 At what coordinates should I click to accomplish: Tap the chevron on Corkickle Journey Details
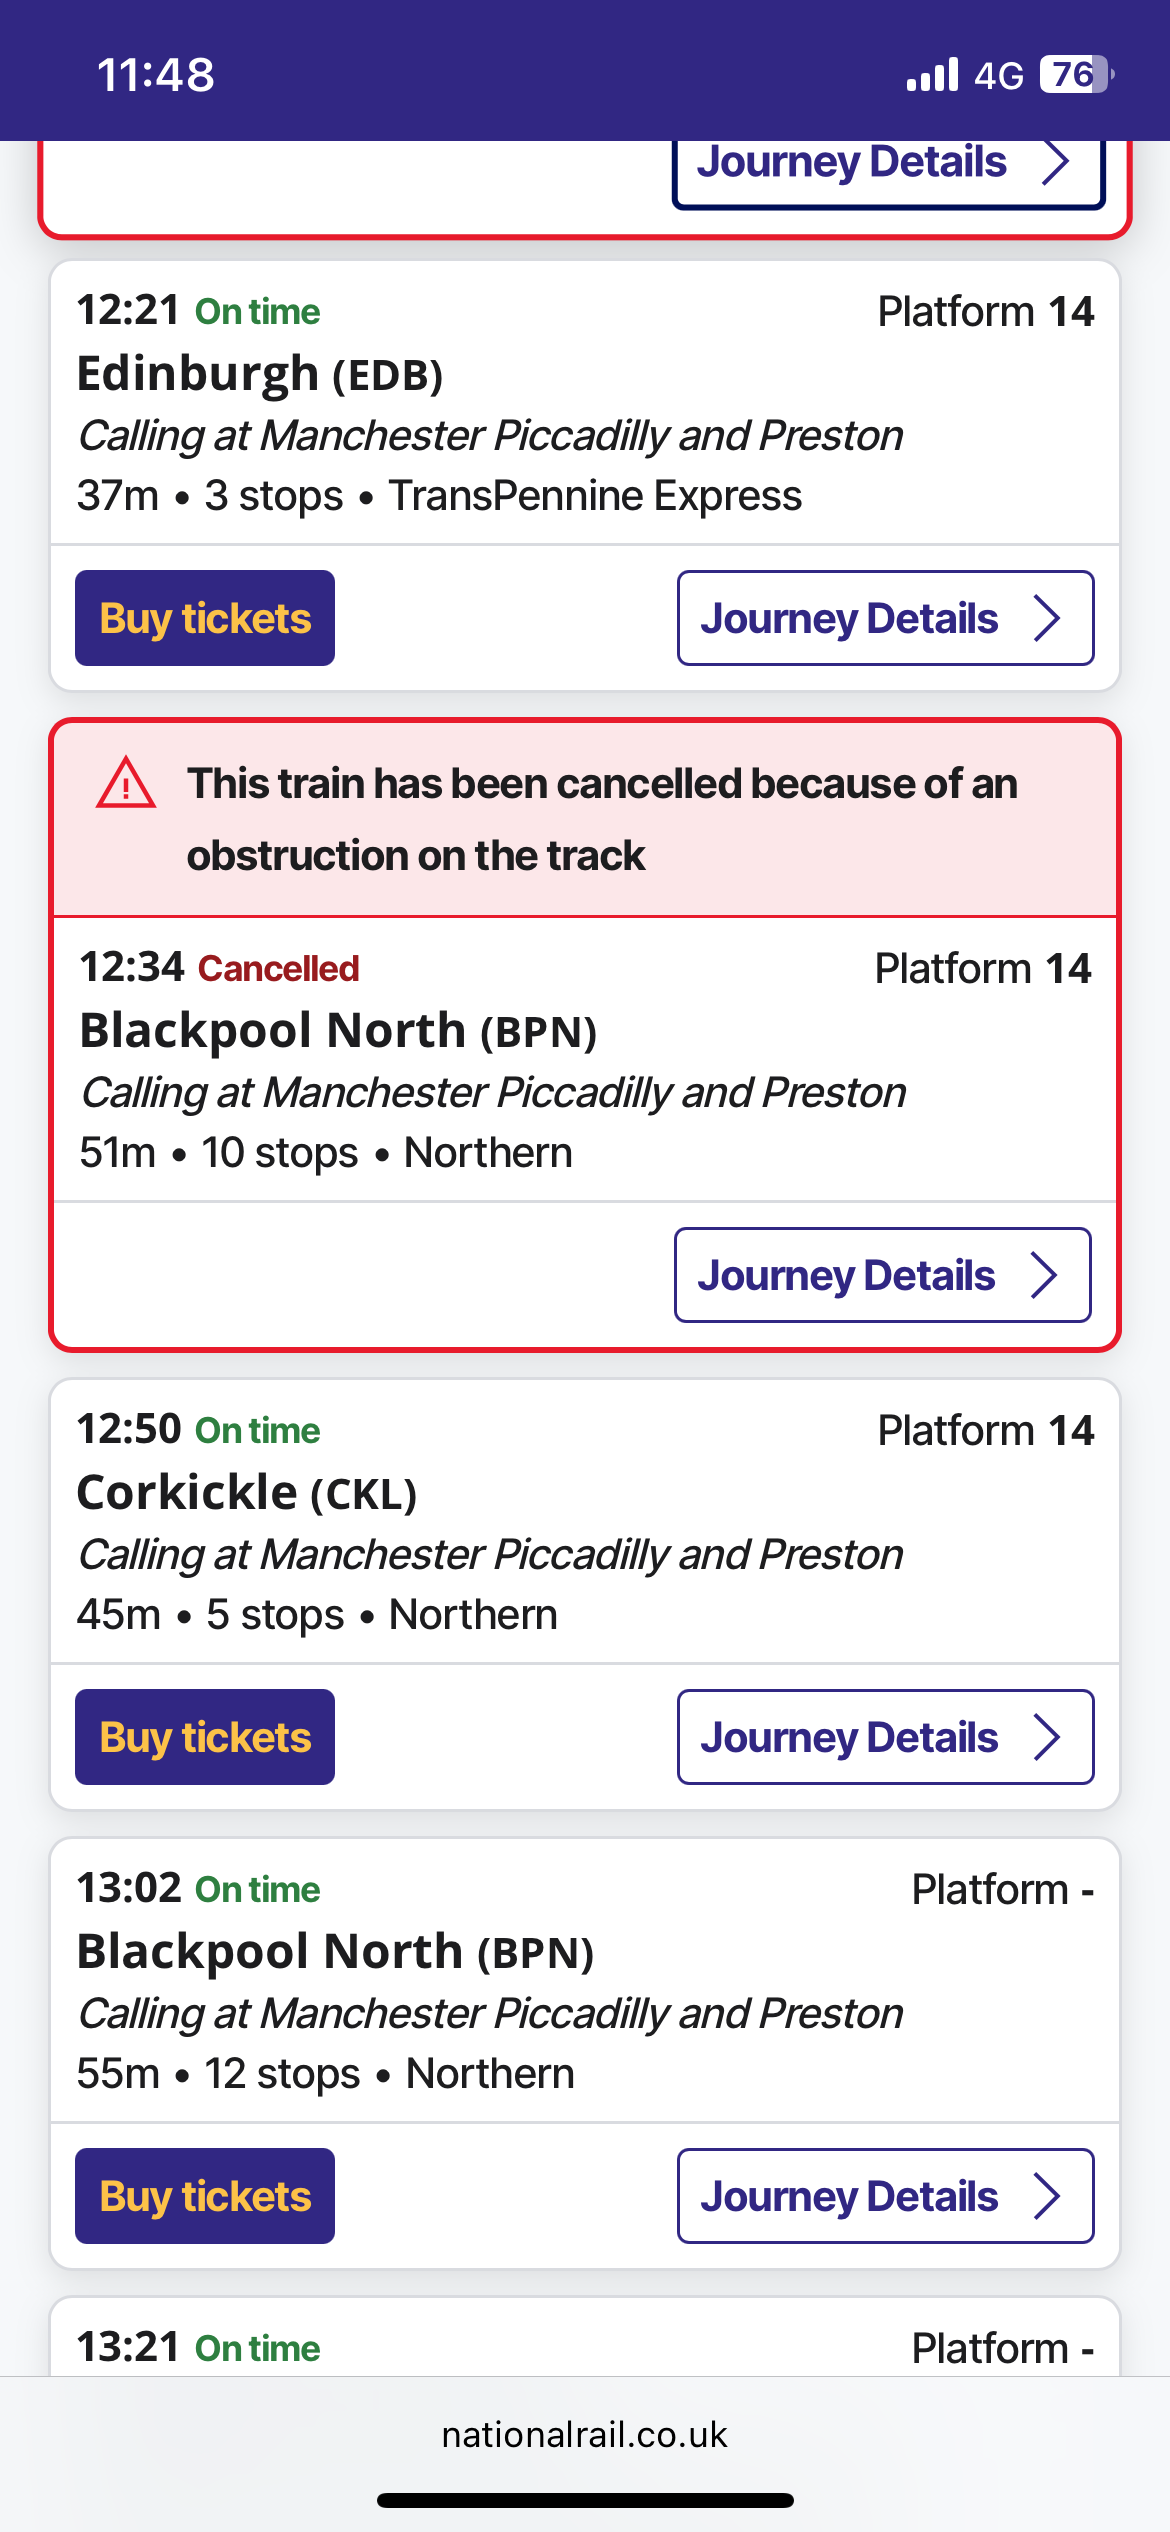coord(1047,1737)
